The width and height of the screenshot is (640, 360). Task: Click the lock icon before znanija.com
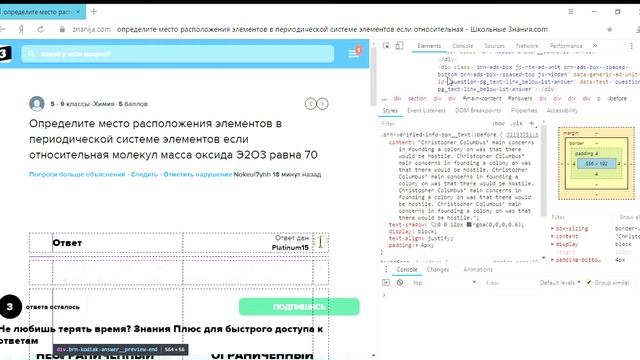pyautogui.click(x=62, y=29)
